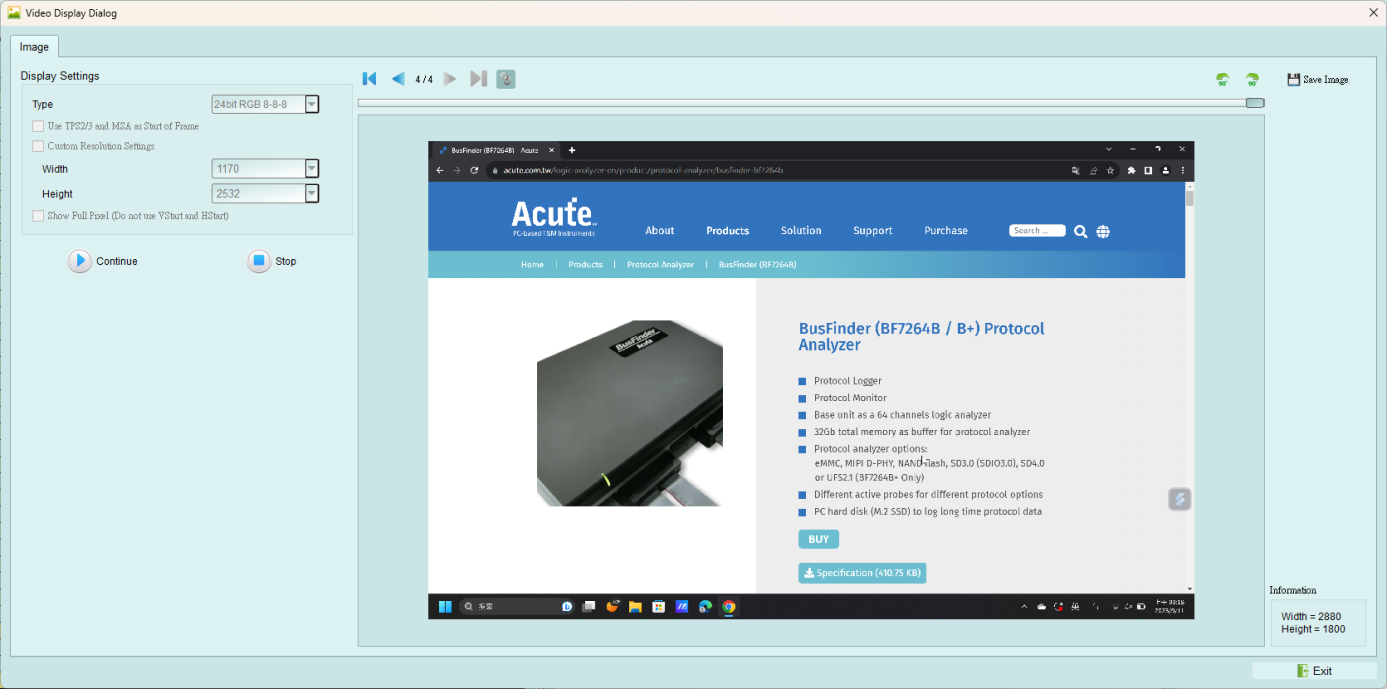Click Products in the Acute site menu

(728, 231)
